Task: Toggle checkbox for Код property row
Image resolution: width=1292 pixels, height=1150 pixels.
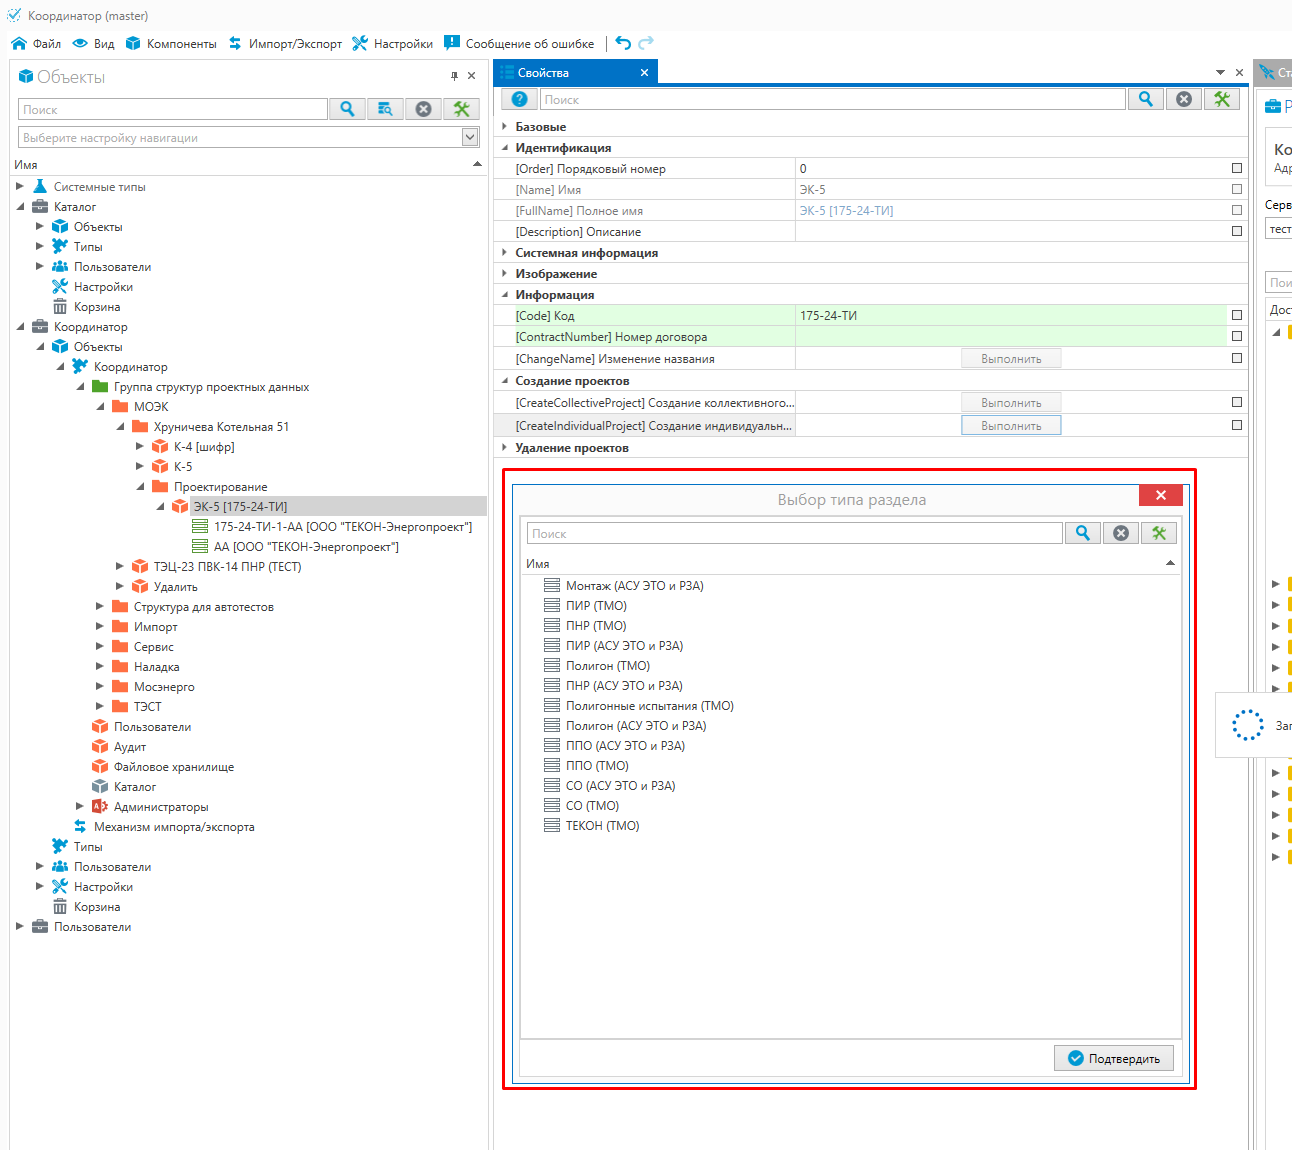Action: coord(1237,315)
